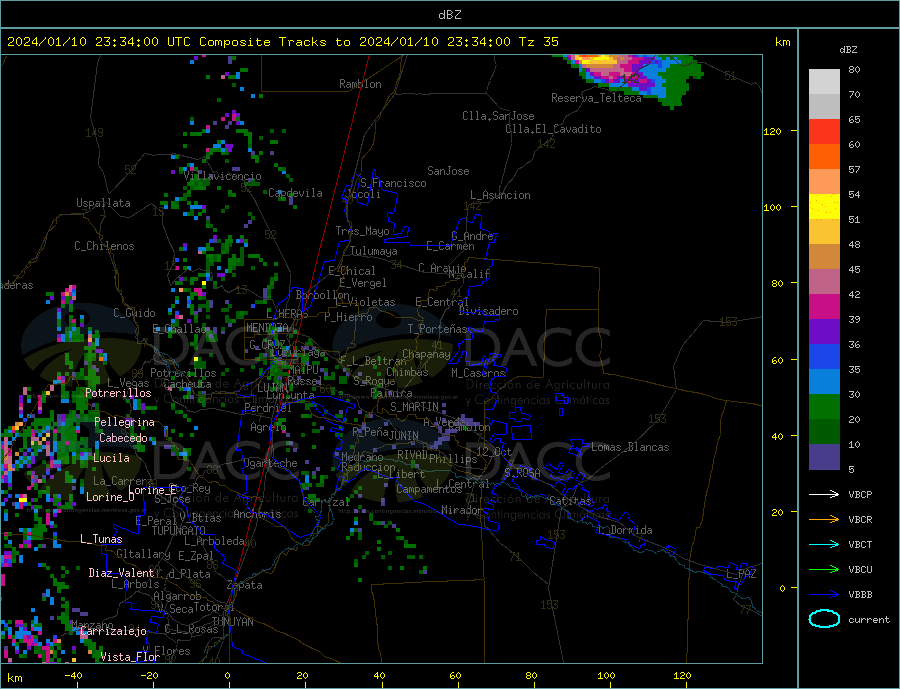Click the Mirador map label
The width and height of the screenshot is (900, 689).
(462, 510)
